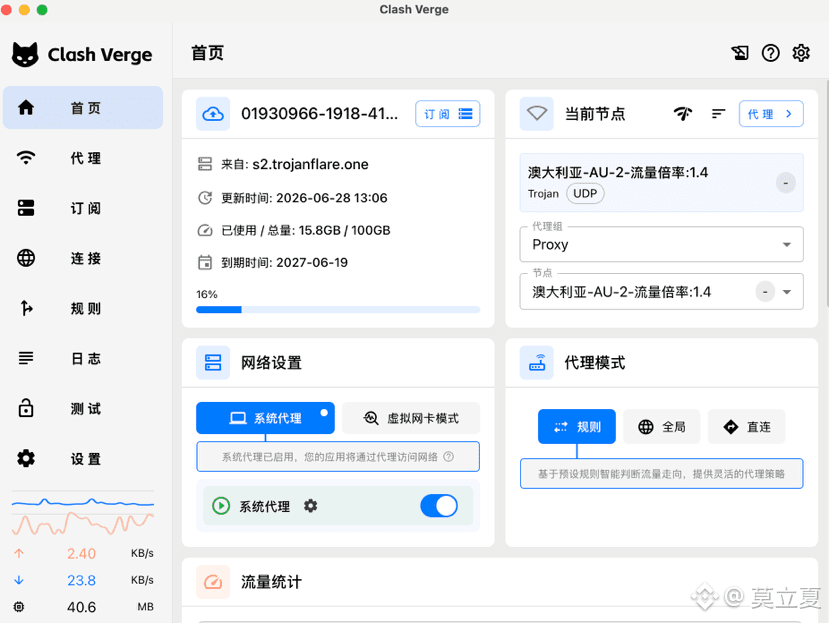Click the server icon beside s2.trojanflare.one
The height and width of the screenshot is (623, 829).
(205, 164)
